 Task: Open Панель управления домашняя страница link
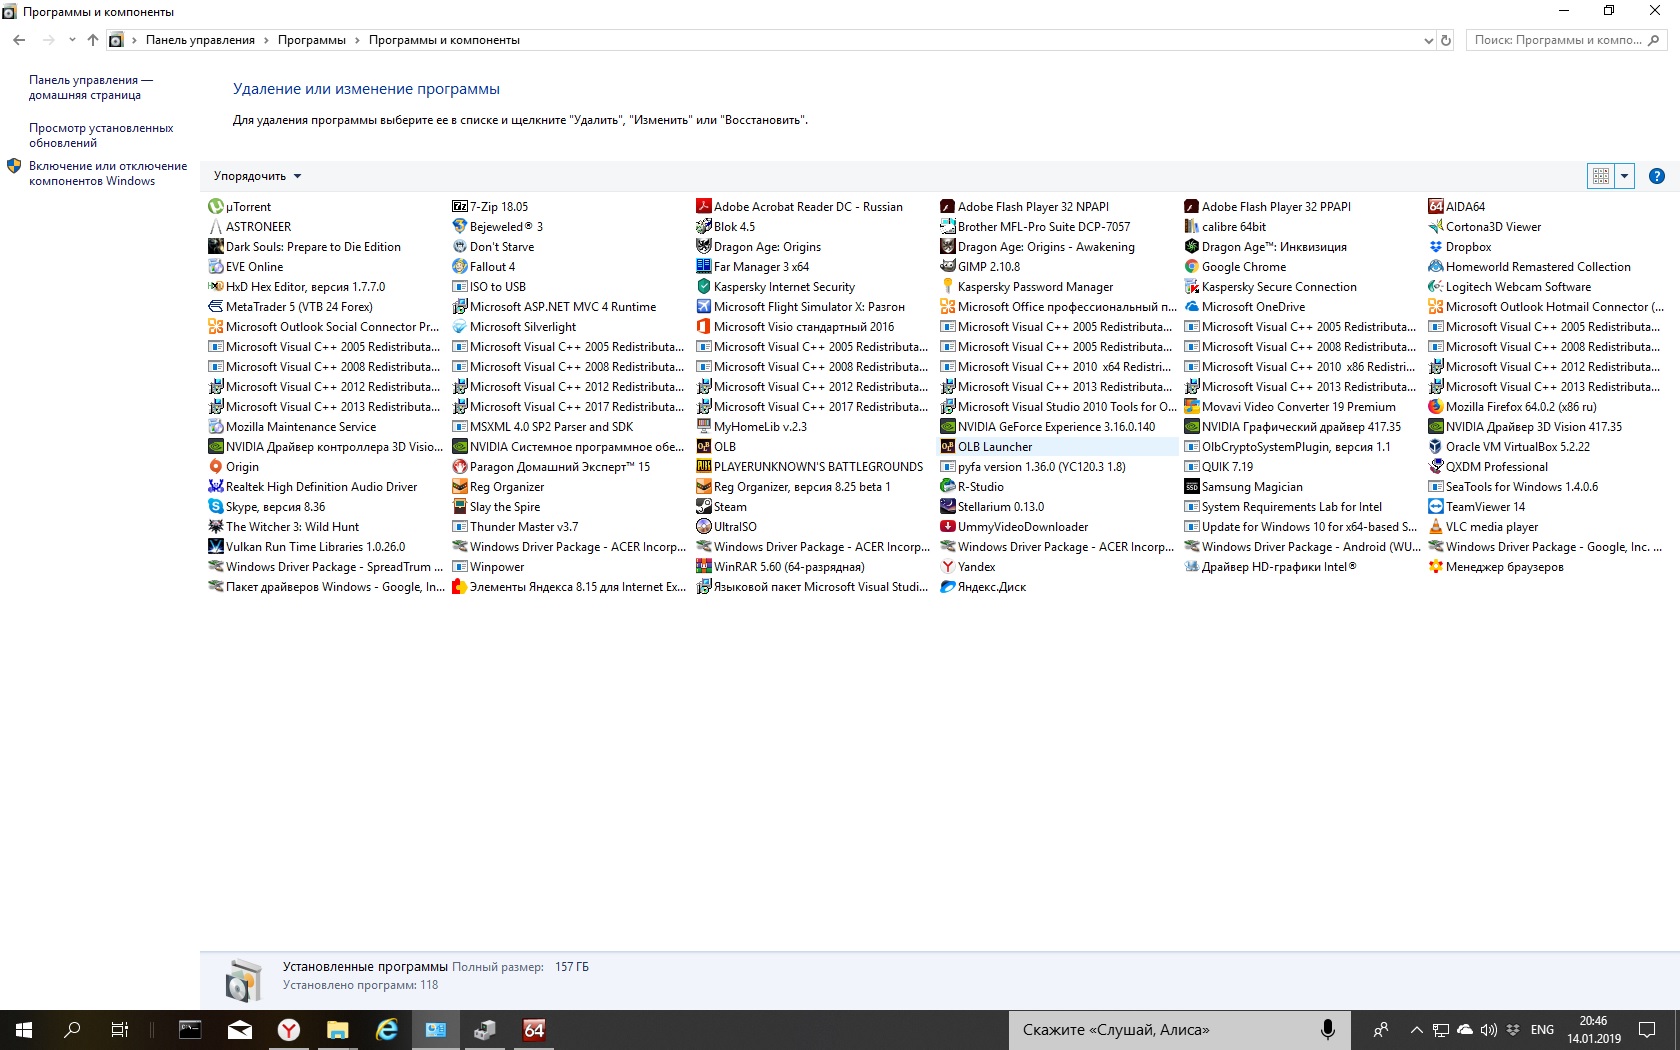tap(91, 88)
